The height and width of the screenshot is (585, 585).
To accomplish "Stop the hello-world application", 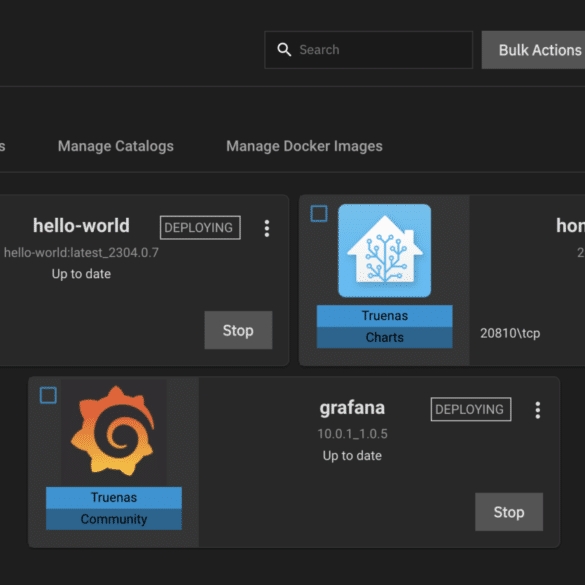I will pyautogui.click(x=238, y=330).
